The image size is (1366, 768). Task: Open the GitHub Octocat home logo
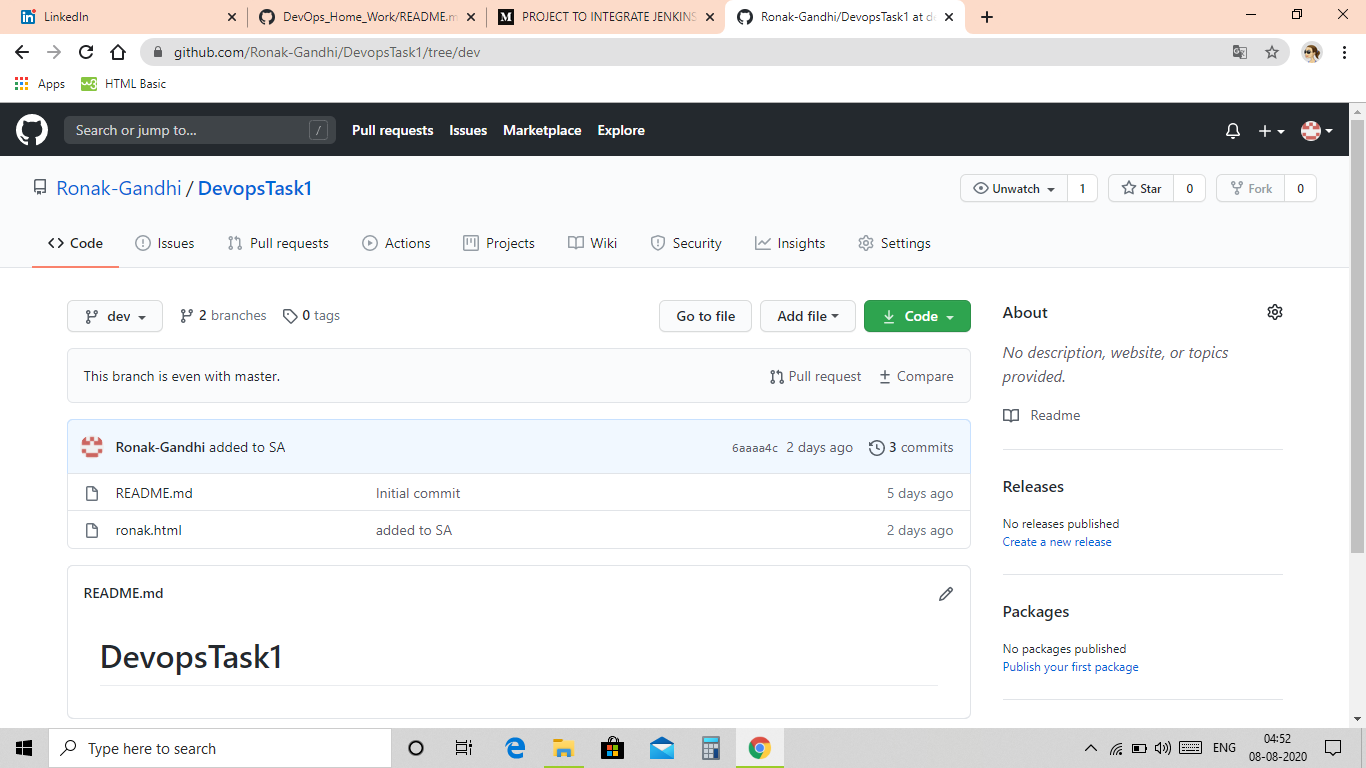[x=32, y=130]
